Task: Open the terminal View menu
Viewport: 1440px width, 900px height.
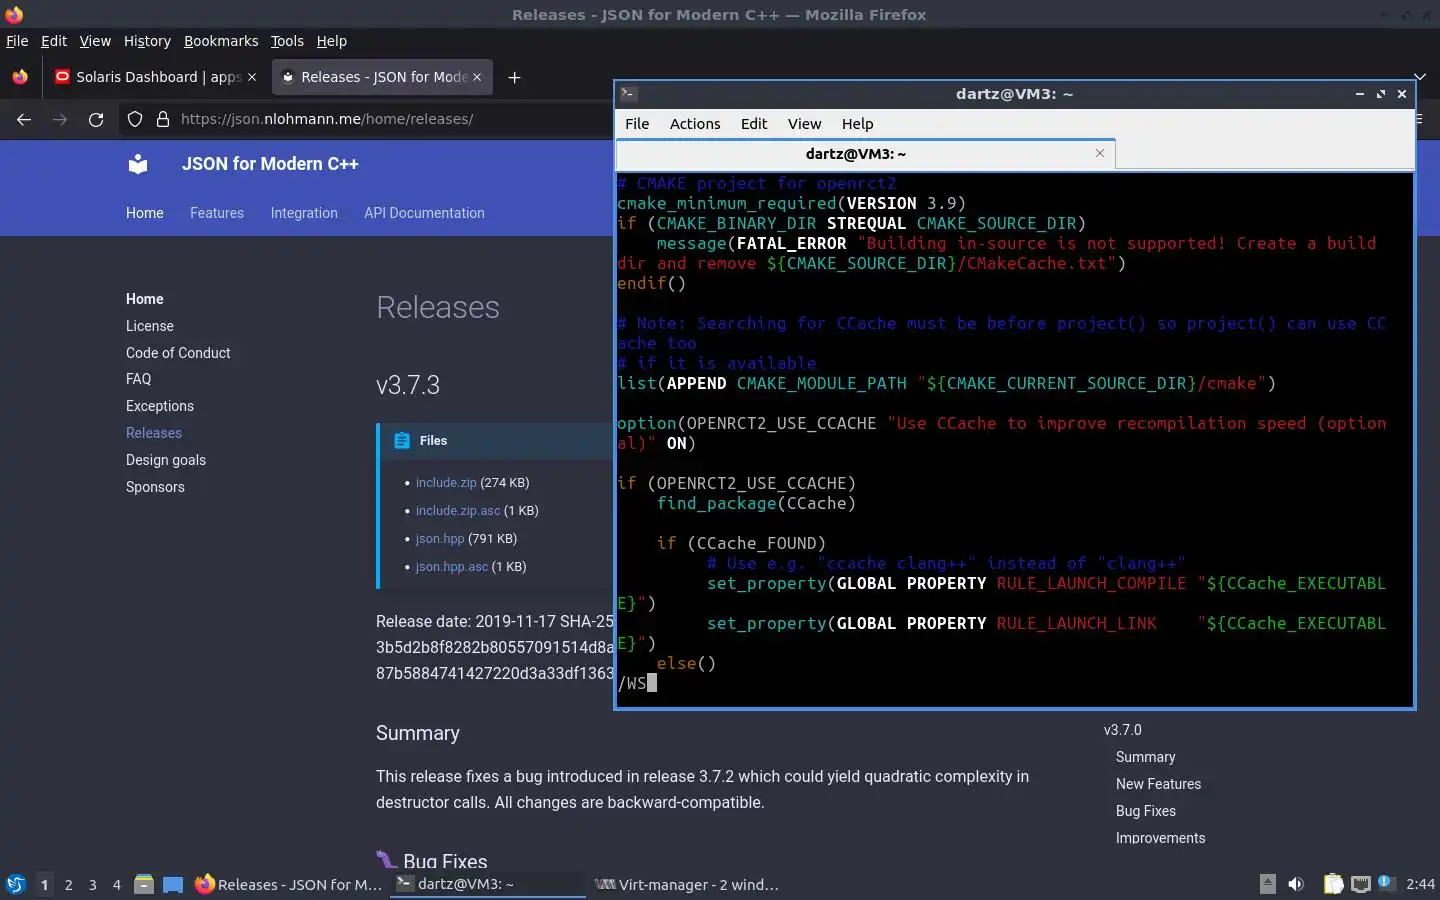Action: click(x=804, y=124)
